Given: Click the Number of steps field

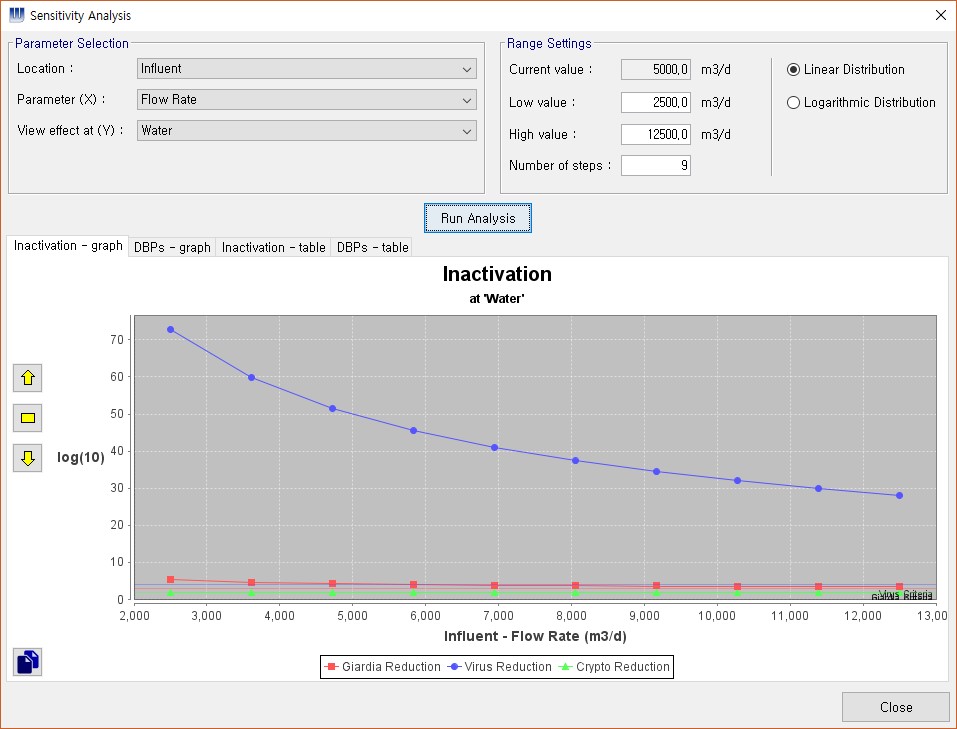Looking at the screenshot, I should click(655, 166).
